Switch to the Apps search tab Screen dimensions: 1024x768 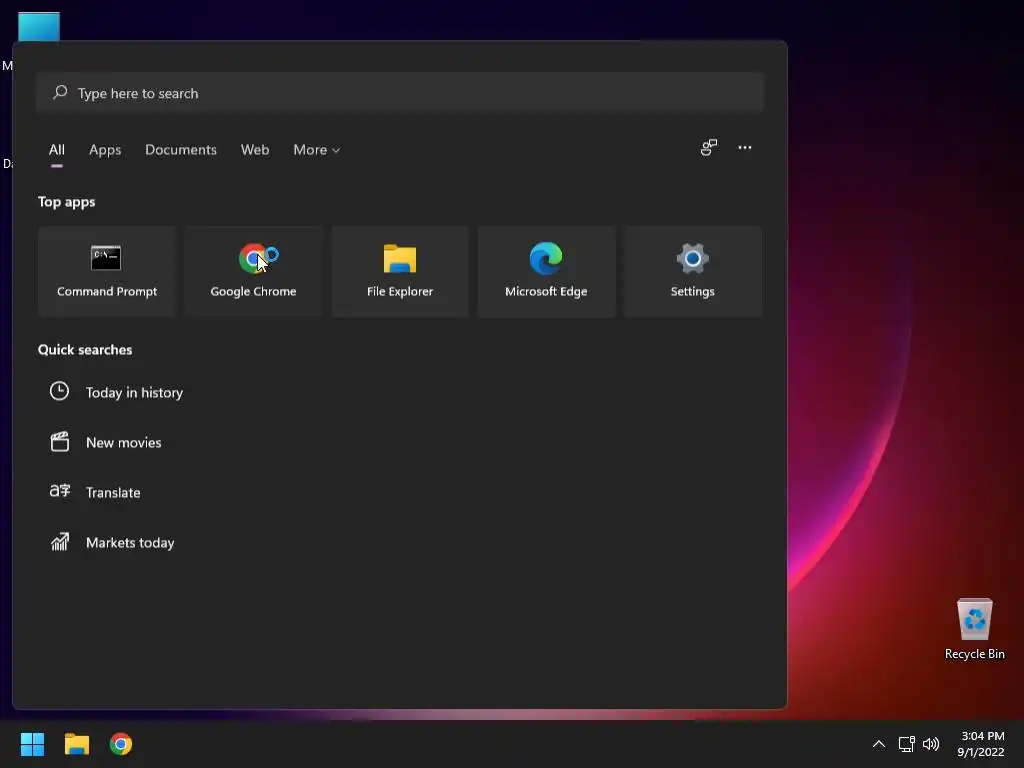[x=105, y=150]
